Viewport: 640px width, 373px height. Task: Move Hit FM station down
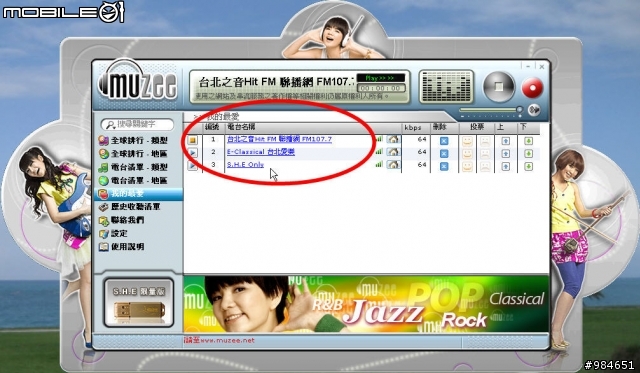click(529, 141)
